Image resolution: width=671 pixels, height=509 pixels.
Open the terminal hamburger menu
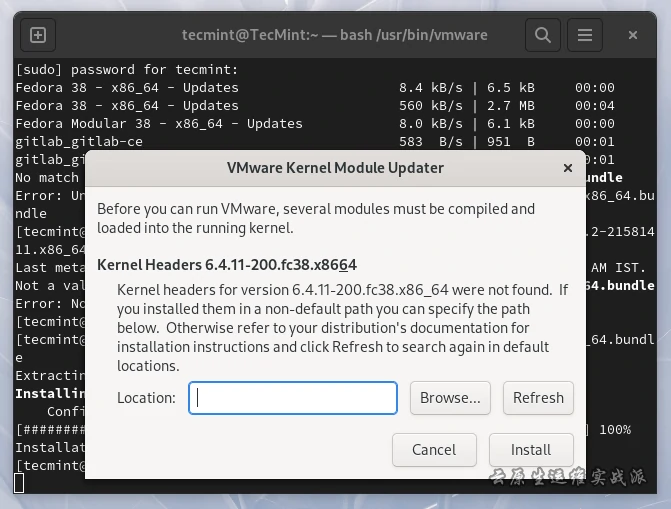[585, 35]
